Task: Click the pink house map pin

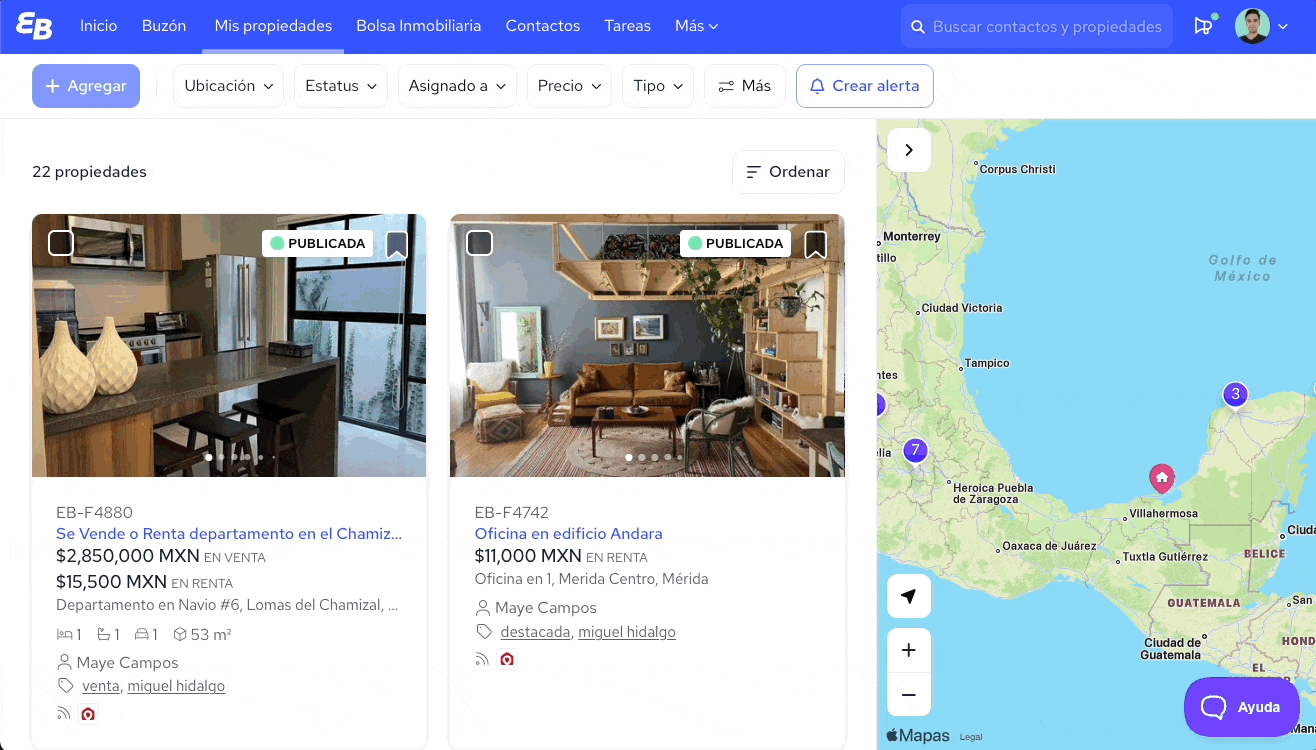Action: click(x=1161, y=478)
